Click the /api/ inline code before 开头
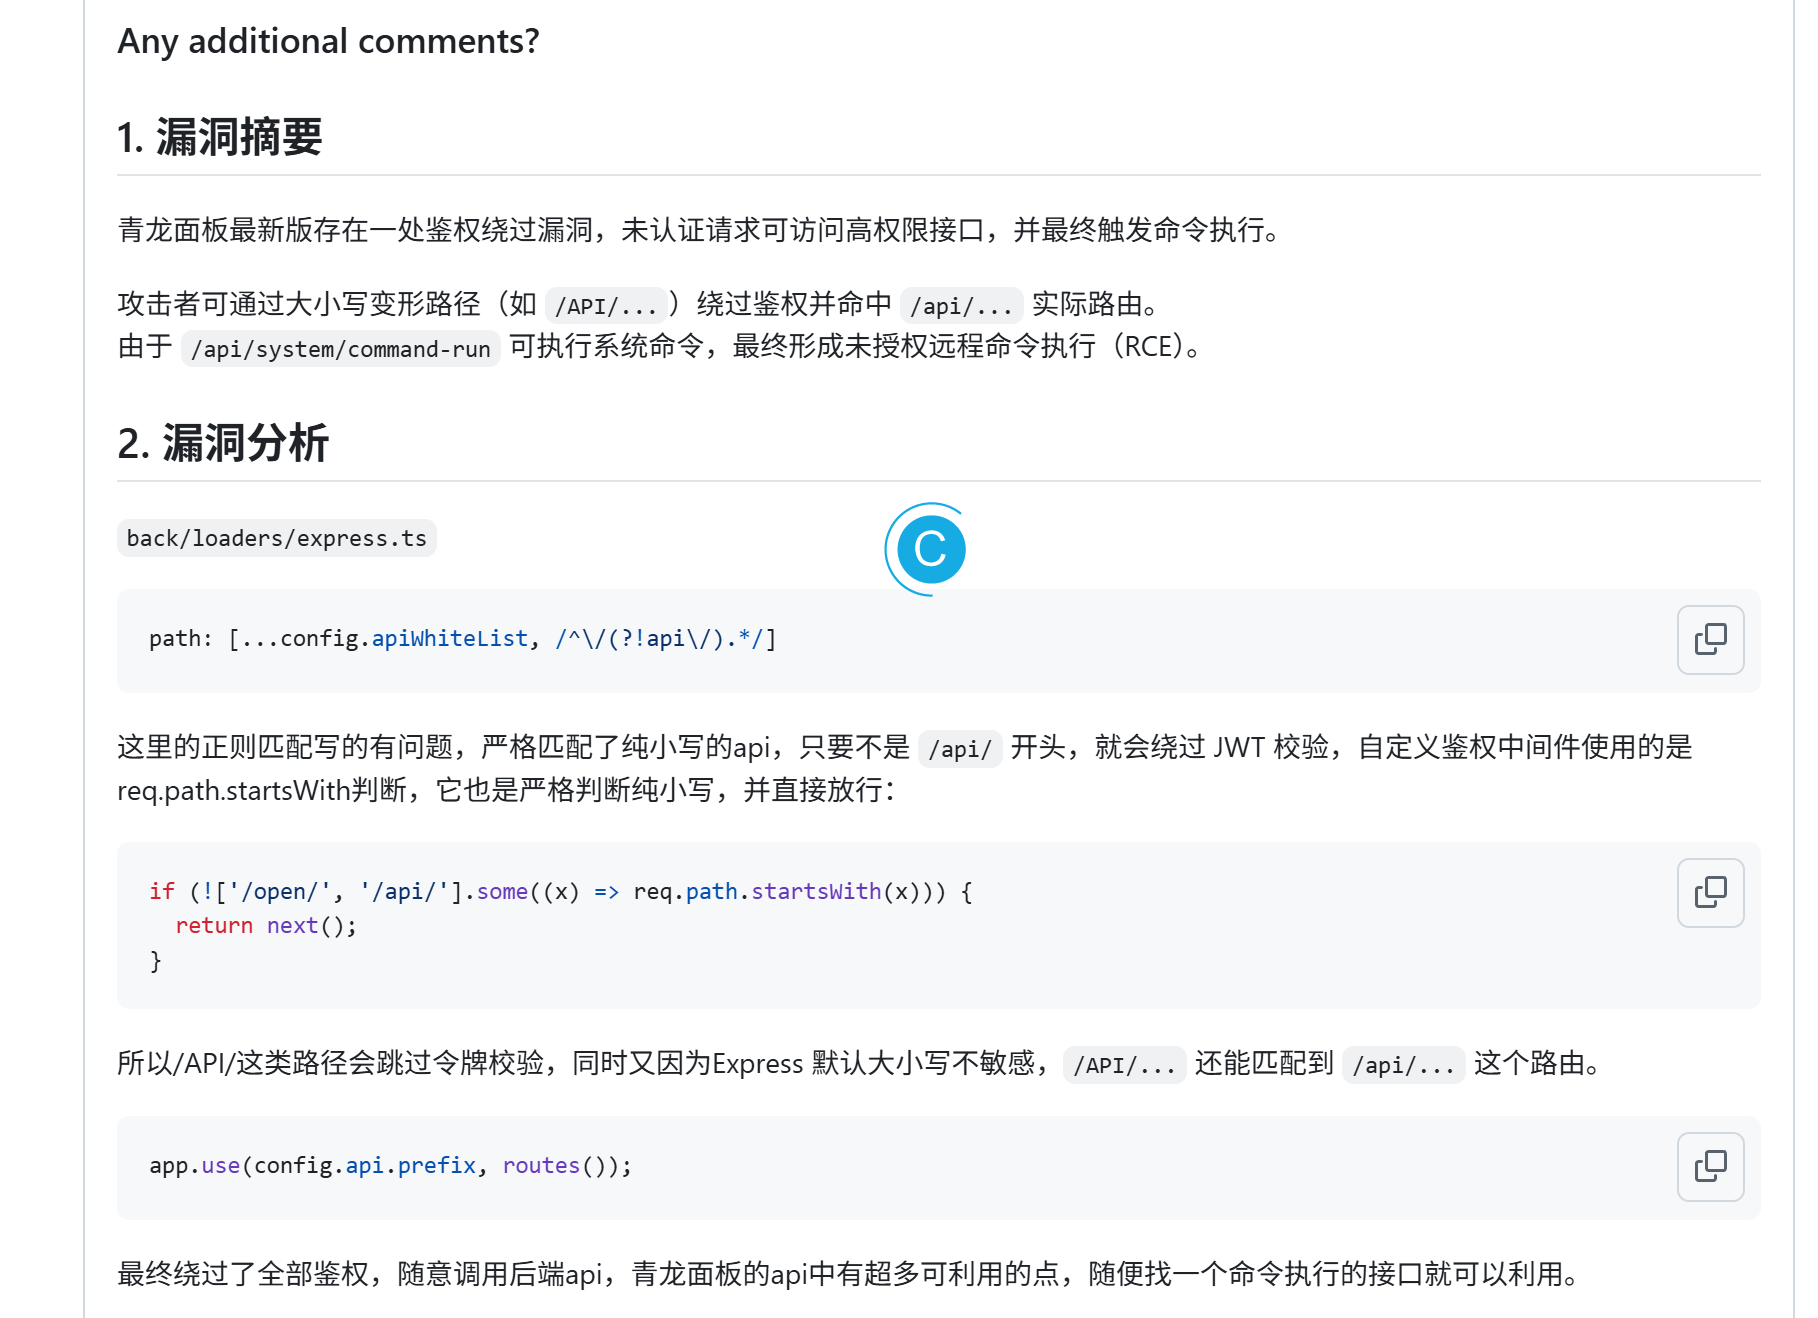Screen dimensions: 1818x1318 point(959,749)
